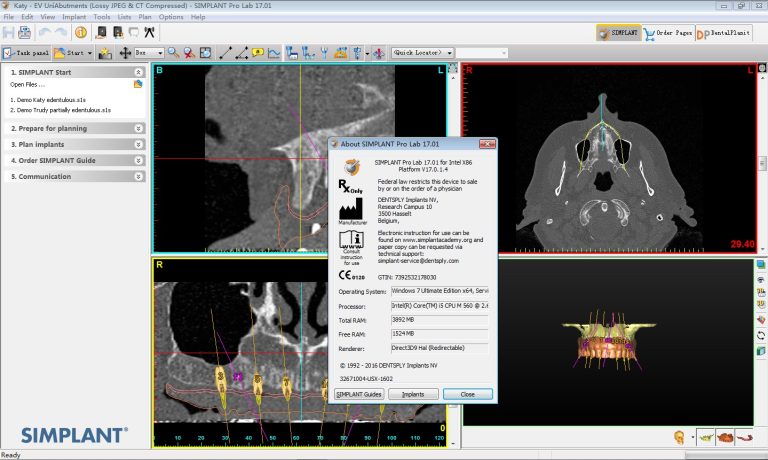Collapse the SIMPLANT Start section

pos(139,72)
